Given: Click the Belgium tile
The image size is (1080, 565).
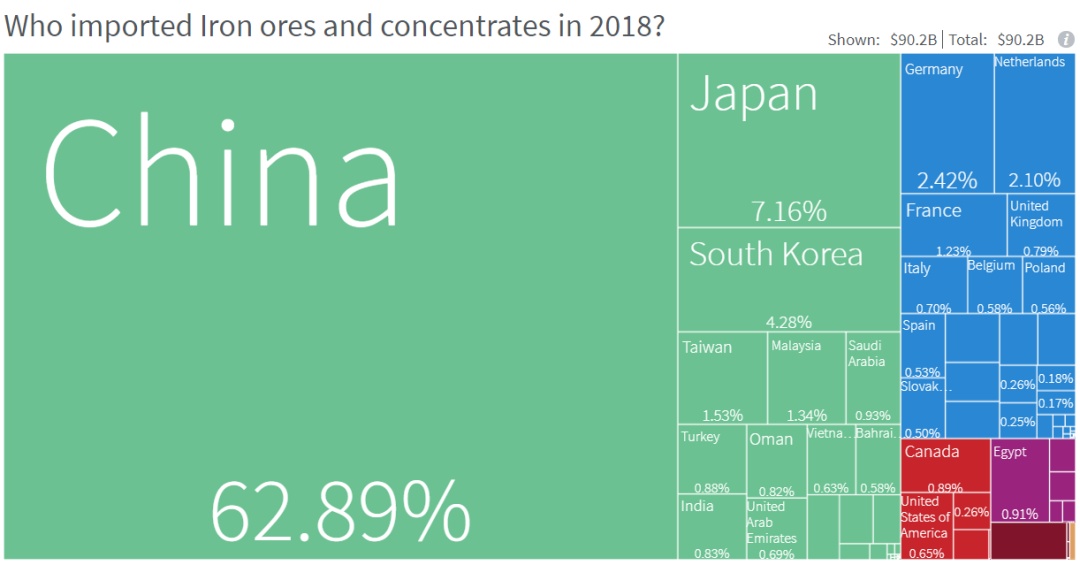Looking at the screenshot, I should point(994,287).
